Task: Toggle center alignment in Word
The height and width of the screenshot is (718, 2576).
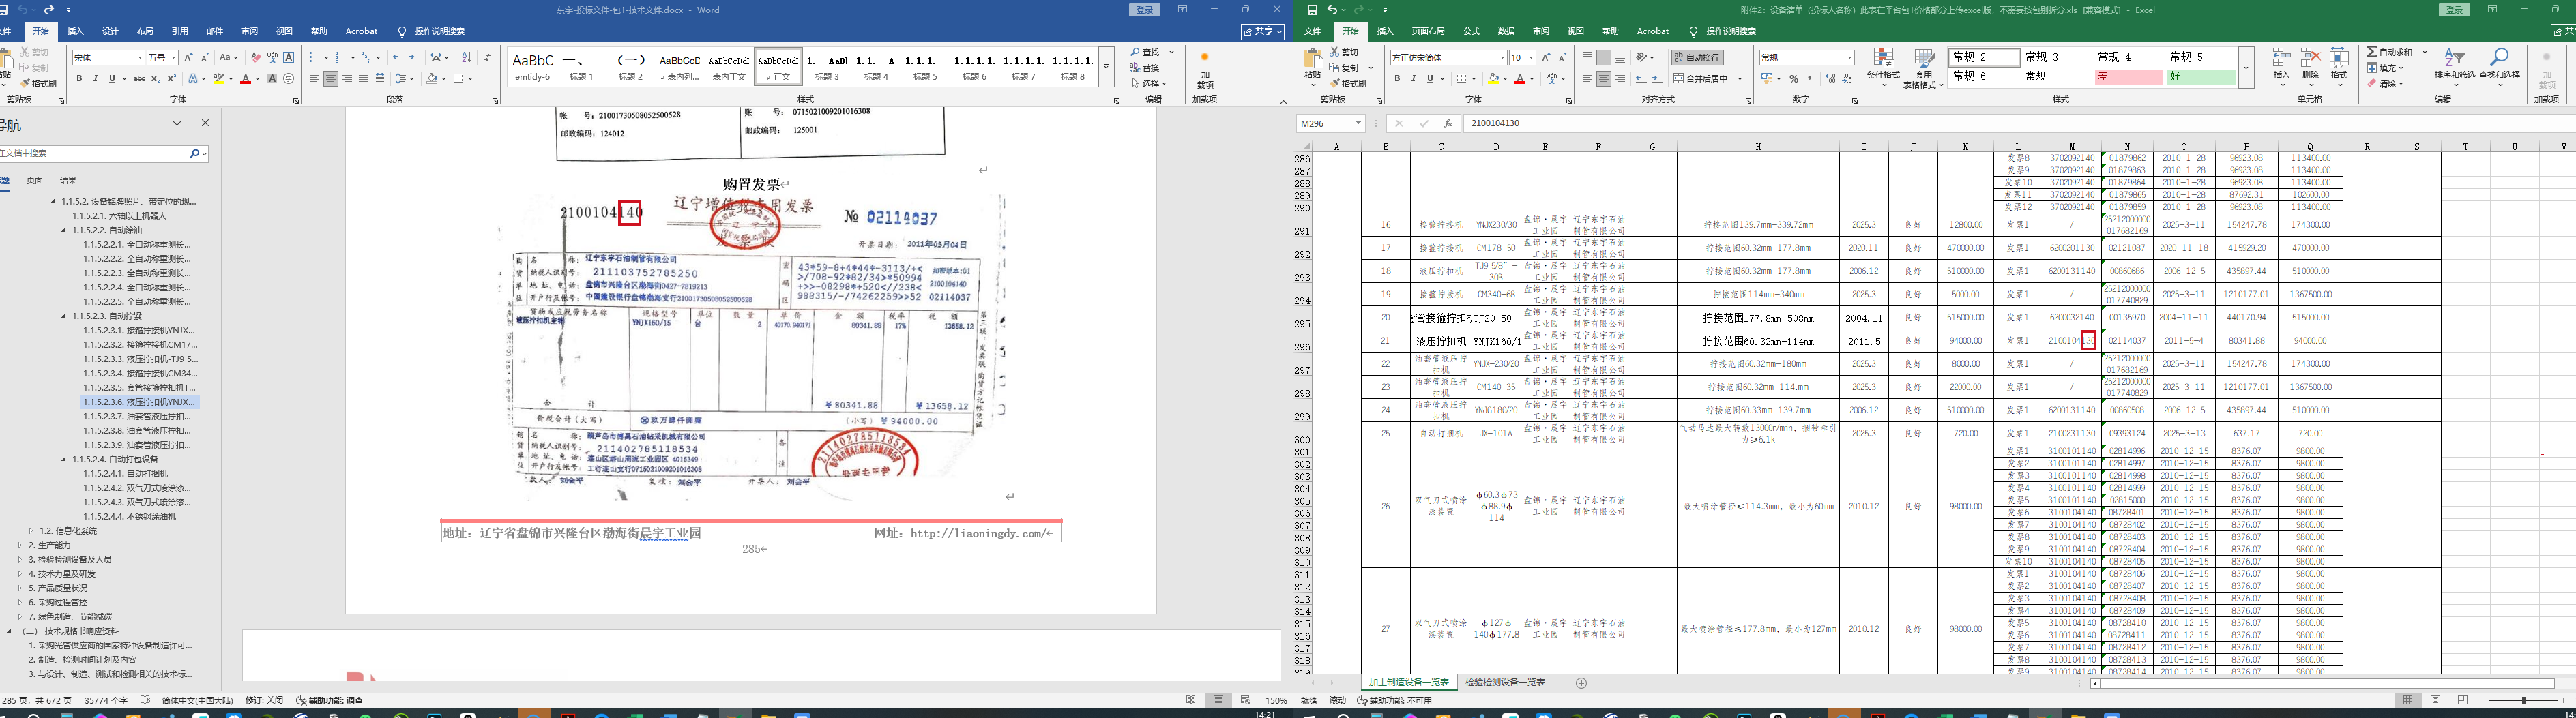Action: point(331,78)
